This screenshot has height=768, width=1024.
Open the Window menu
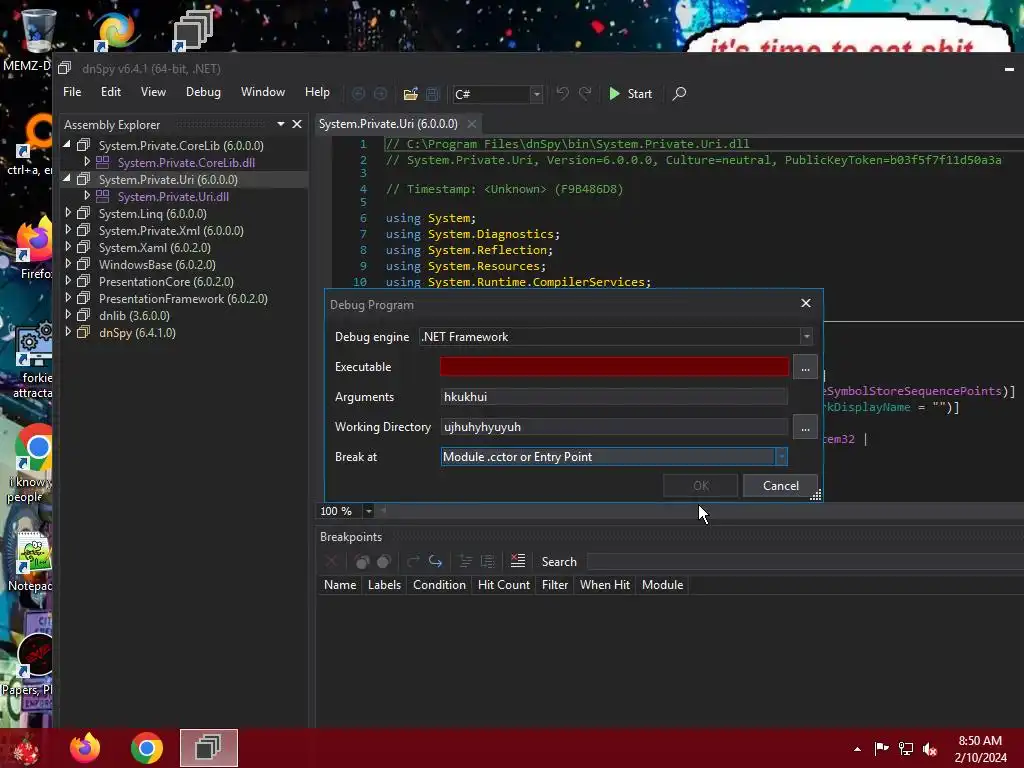pos(263,92)
